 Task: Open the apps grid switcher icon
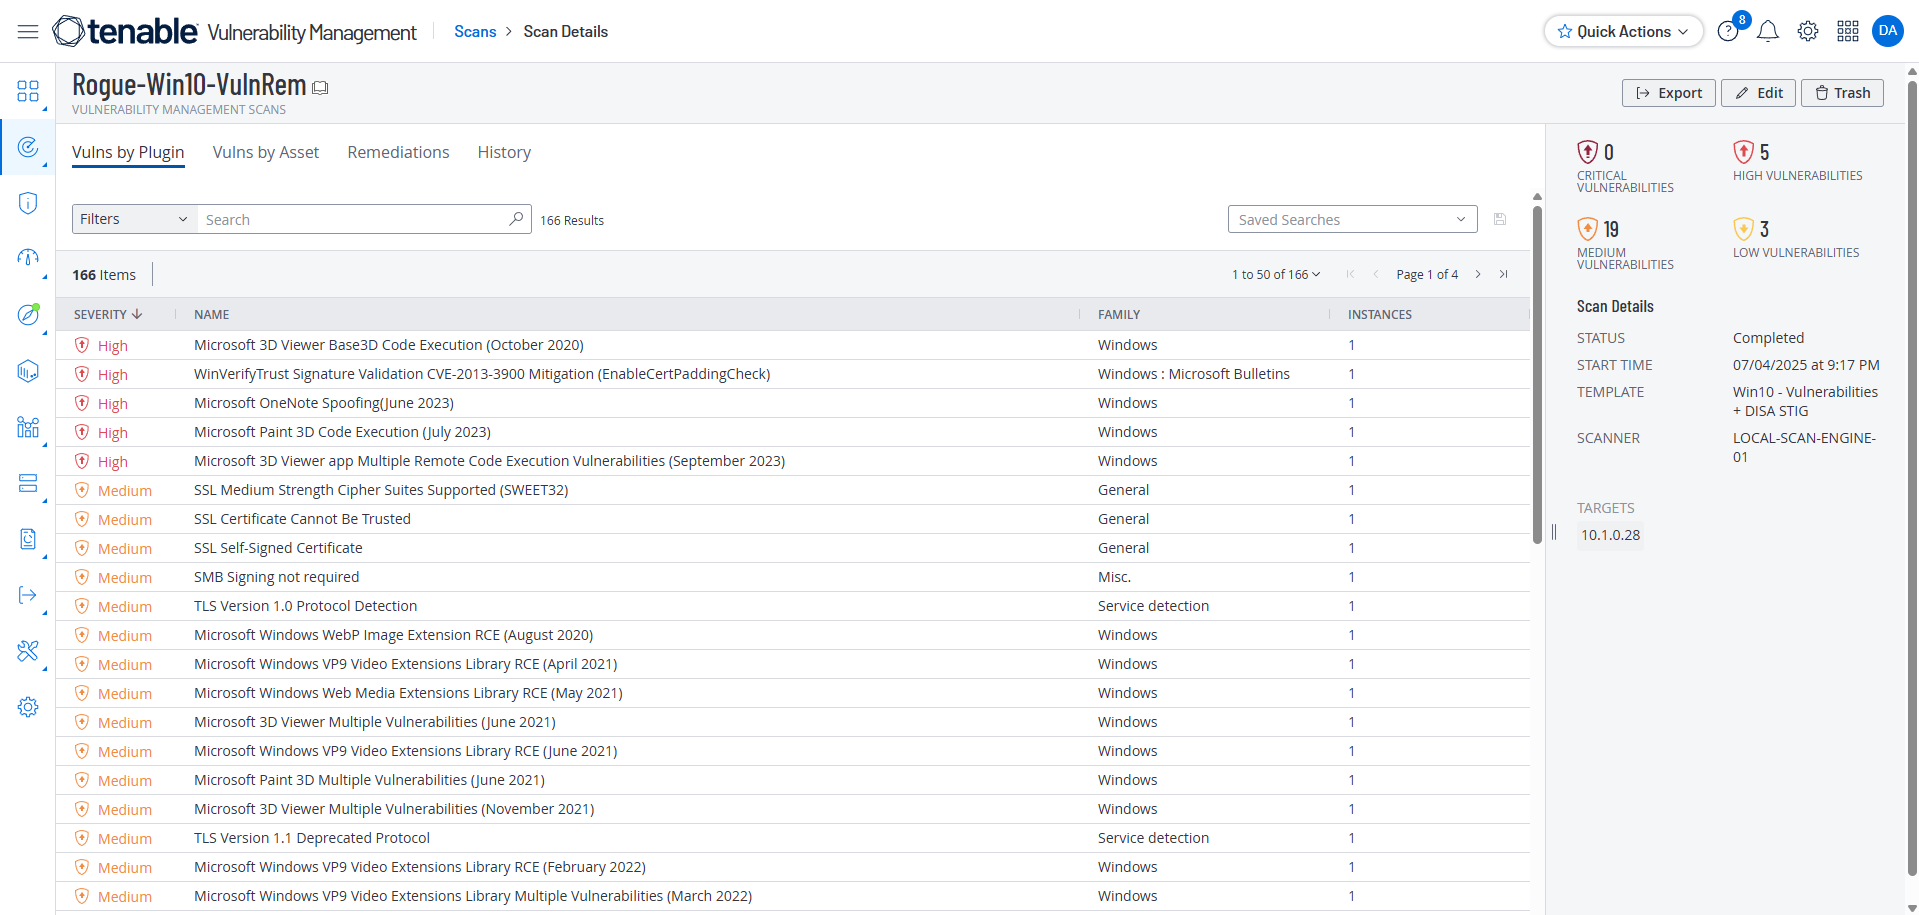click(1847, 32)
